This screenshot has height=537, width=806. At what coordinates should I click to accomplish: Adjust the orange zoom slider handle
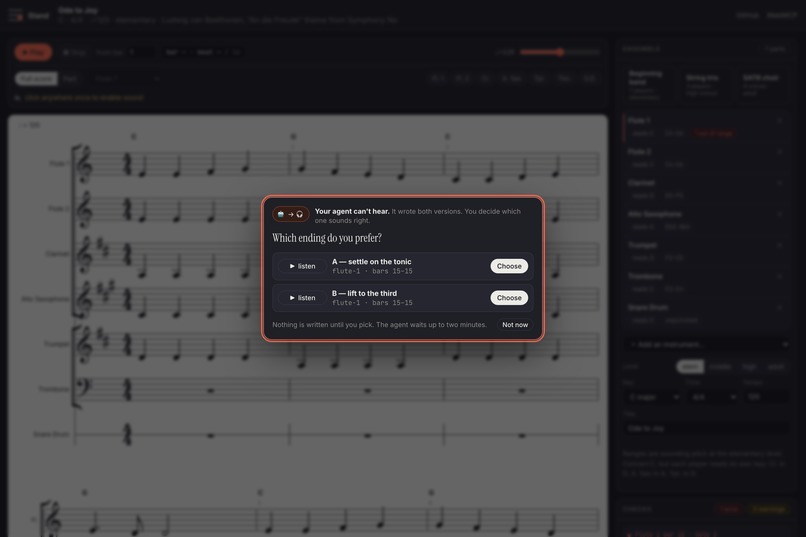(x=560, y=52)
